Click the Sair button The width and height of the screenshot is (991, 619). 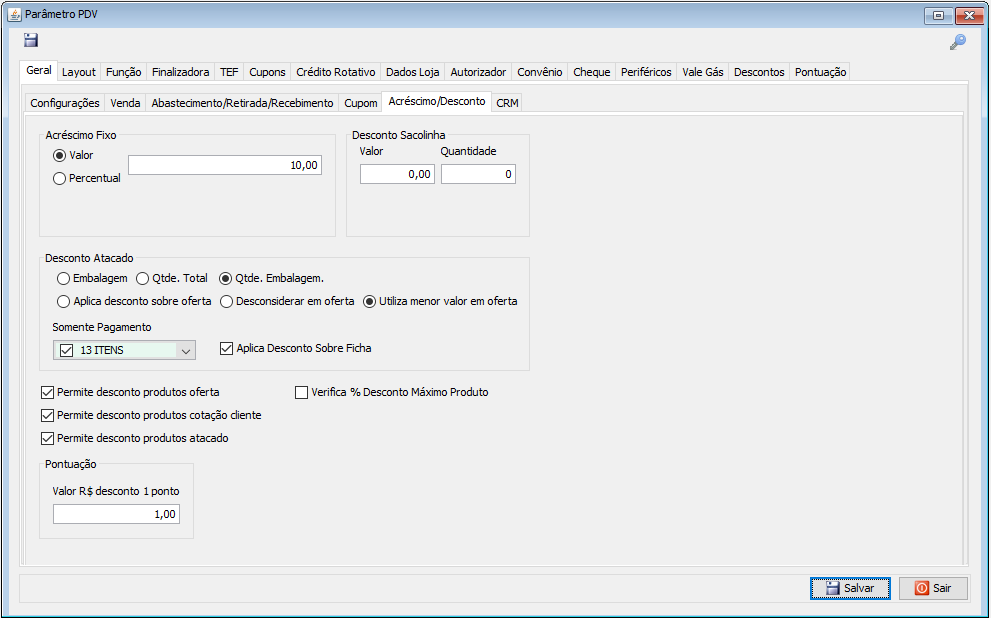coord(933,589)
